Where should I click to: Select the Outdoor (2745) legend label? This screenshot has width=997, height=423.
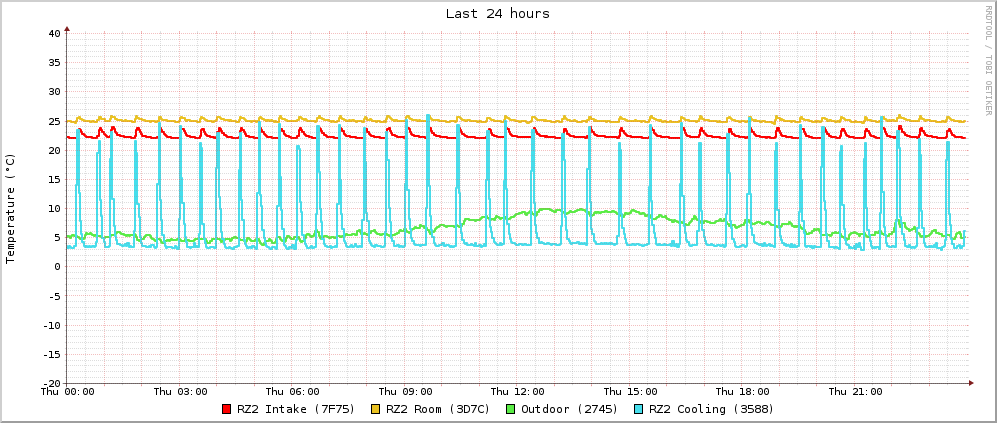569,409
